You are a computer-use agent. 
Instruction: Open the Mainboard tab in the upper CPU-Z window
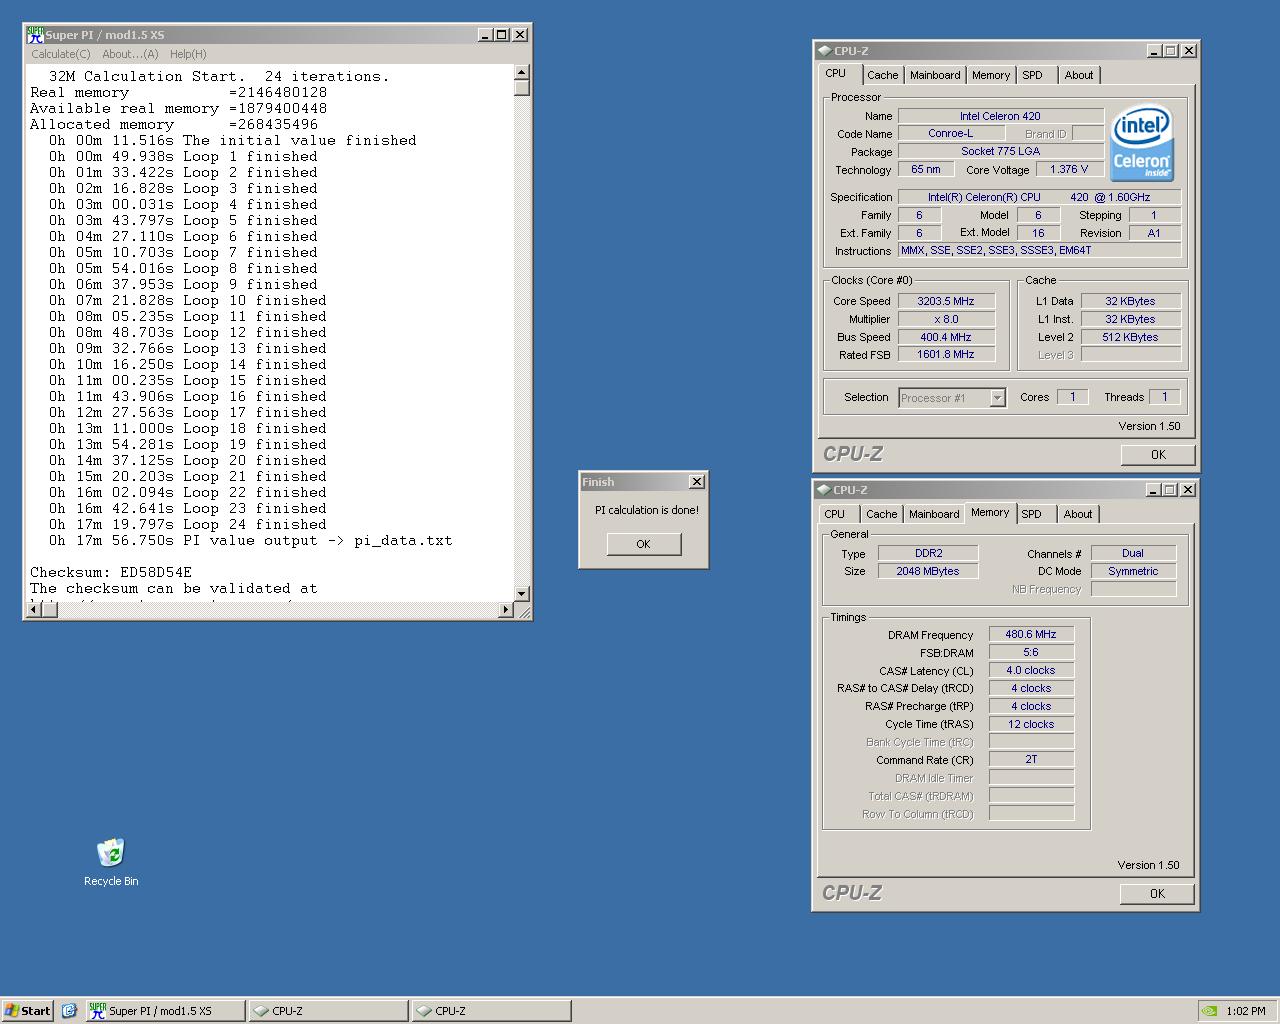coord(935,75)
